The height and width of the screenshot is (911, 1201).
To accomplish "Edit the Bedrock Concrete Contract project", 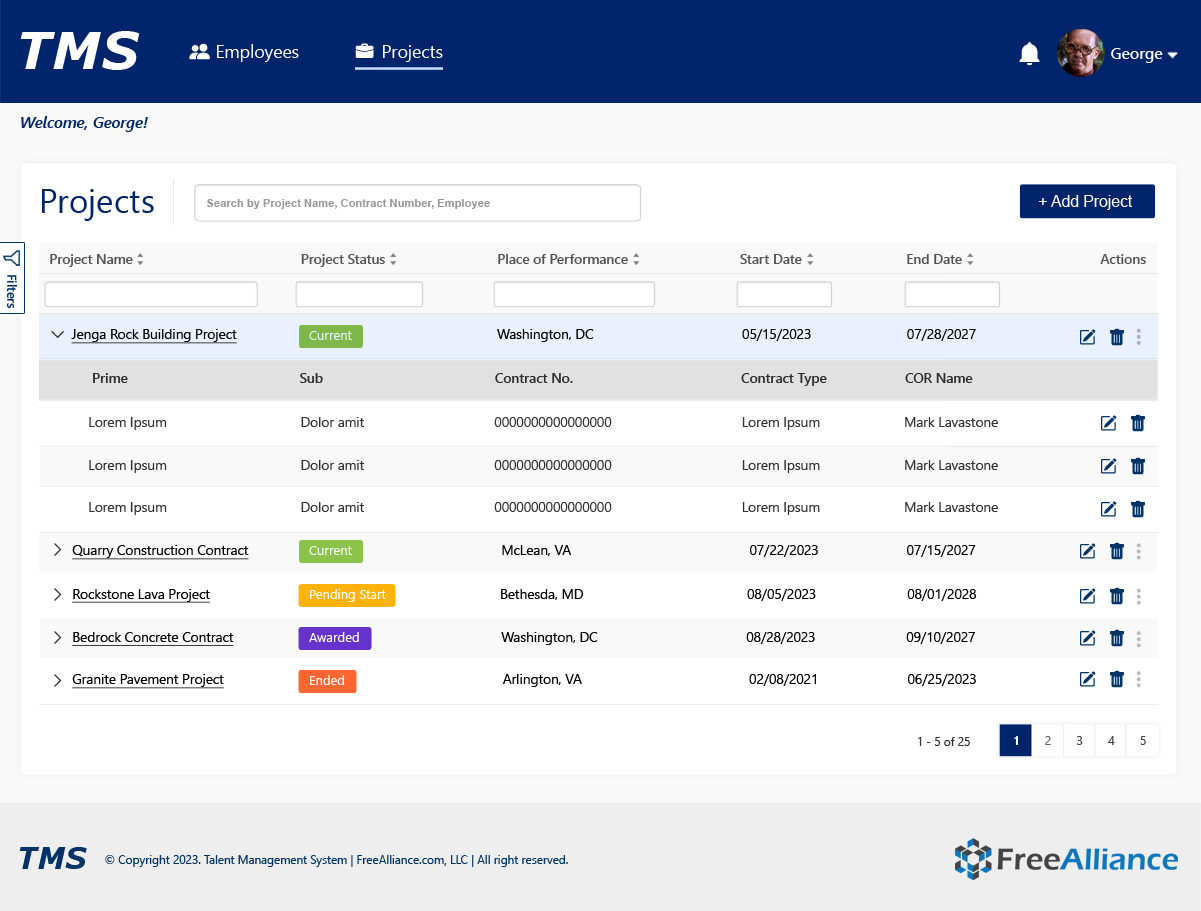I will (1088, 638).
